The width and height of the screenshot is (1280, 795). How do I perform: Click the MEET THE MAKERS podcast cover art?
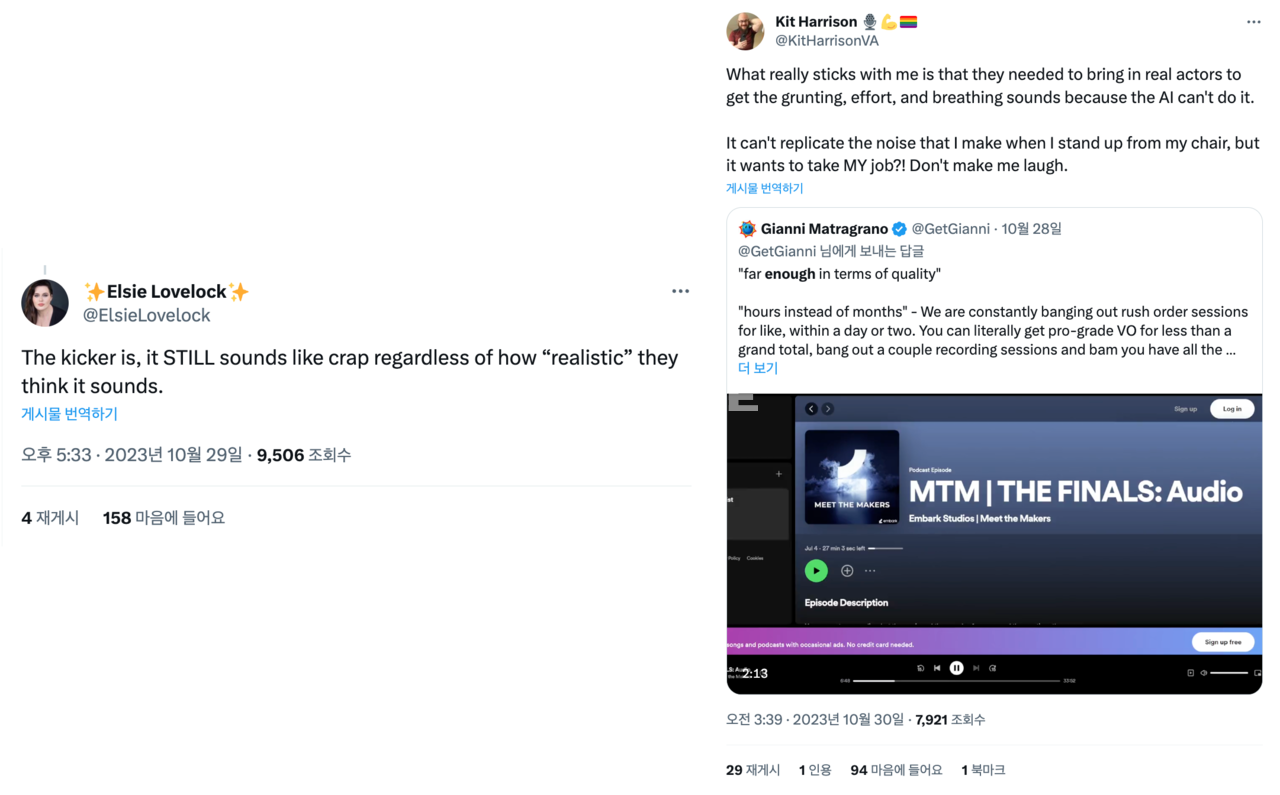tap(851, 477)
